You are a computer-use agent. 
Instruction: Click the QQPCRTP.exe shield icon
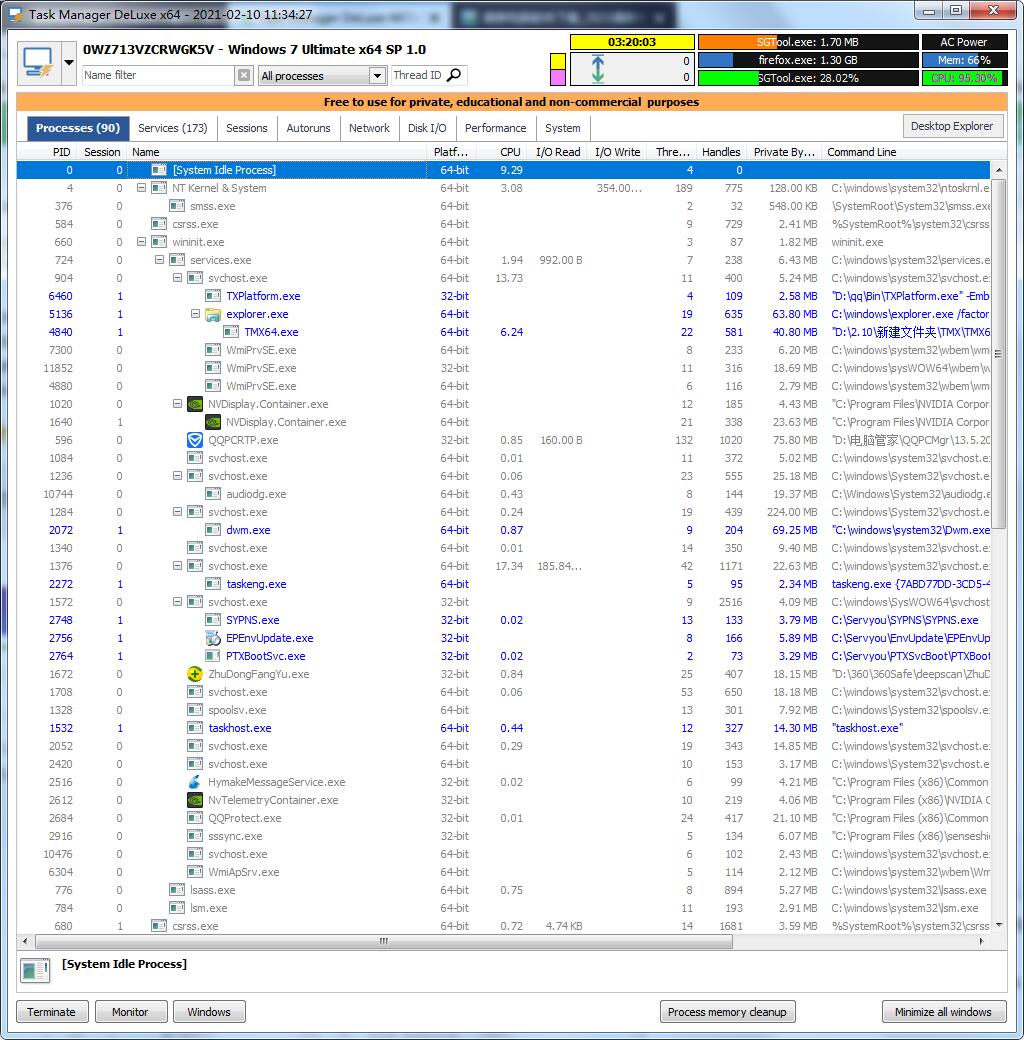point(195,440)
